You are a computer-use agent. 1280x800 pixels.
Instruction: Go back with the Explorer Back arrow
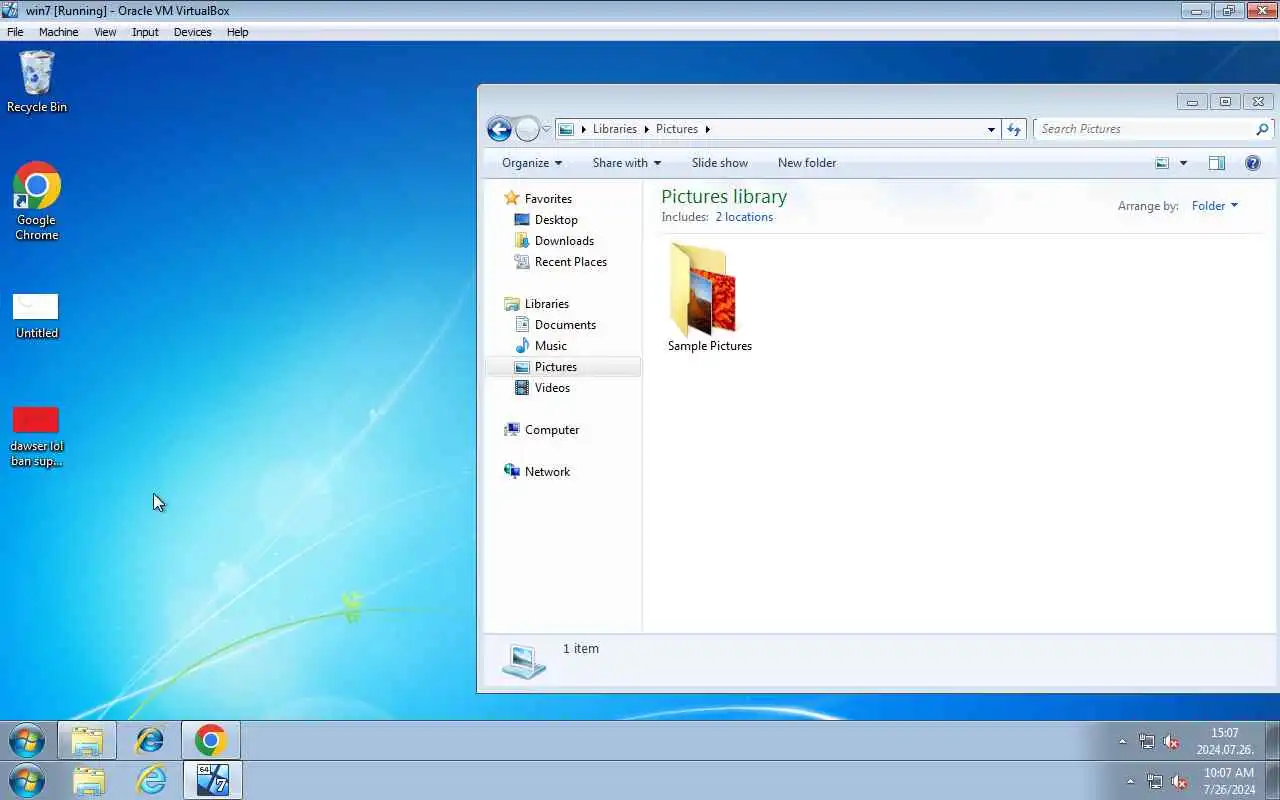click(x=499, y=129)
